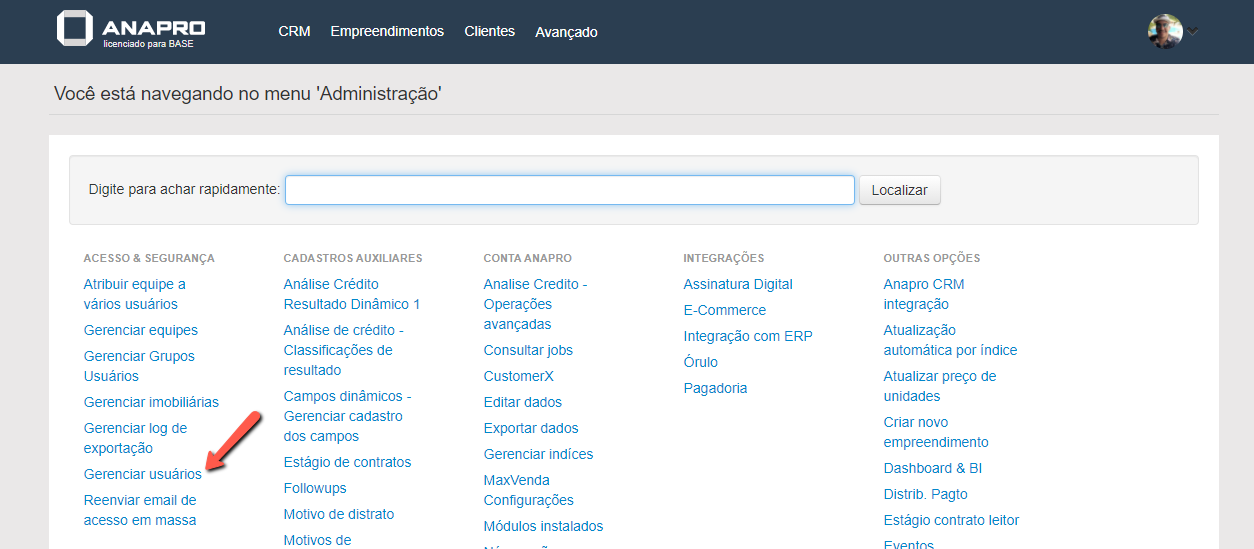
Task: Open Gerenciar imobiliárias page
Action: (x=151, y=402)
